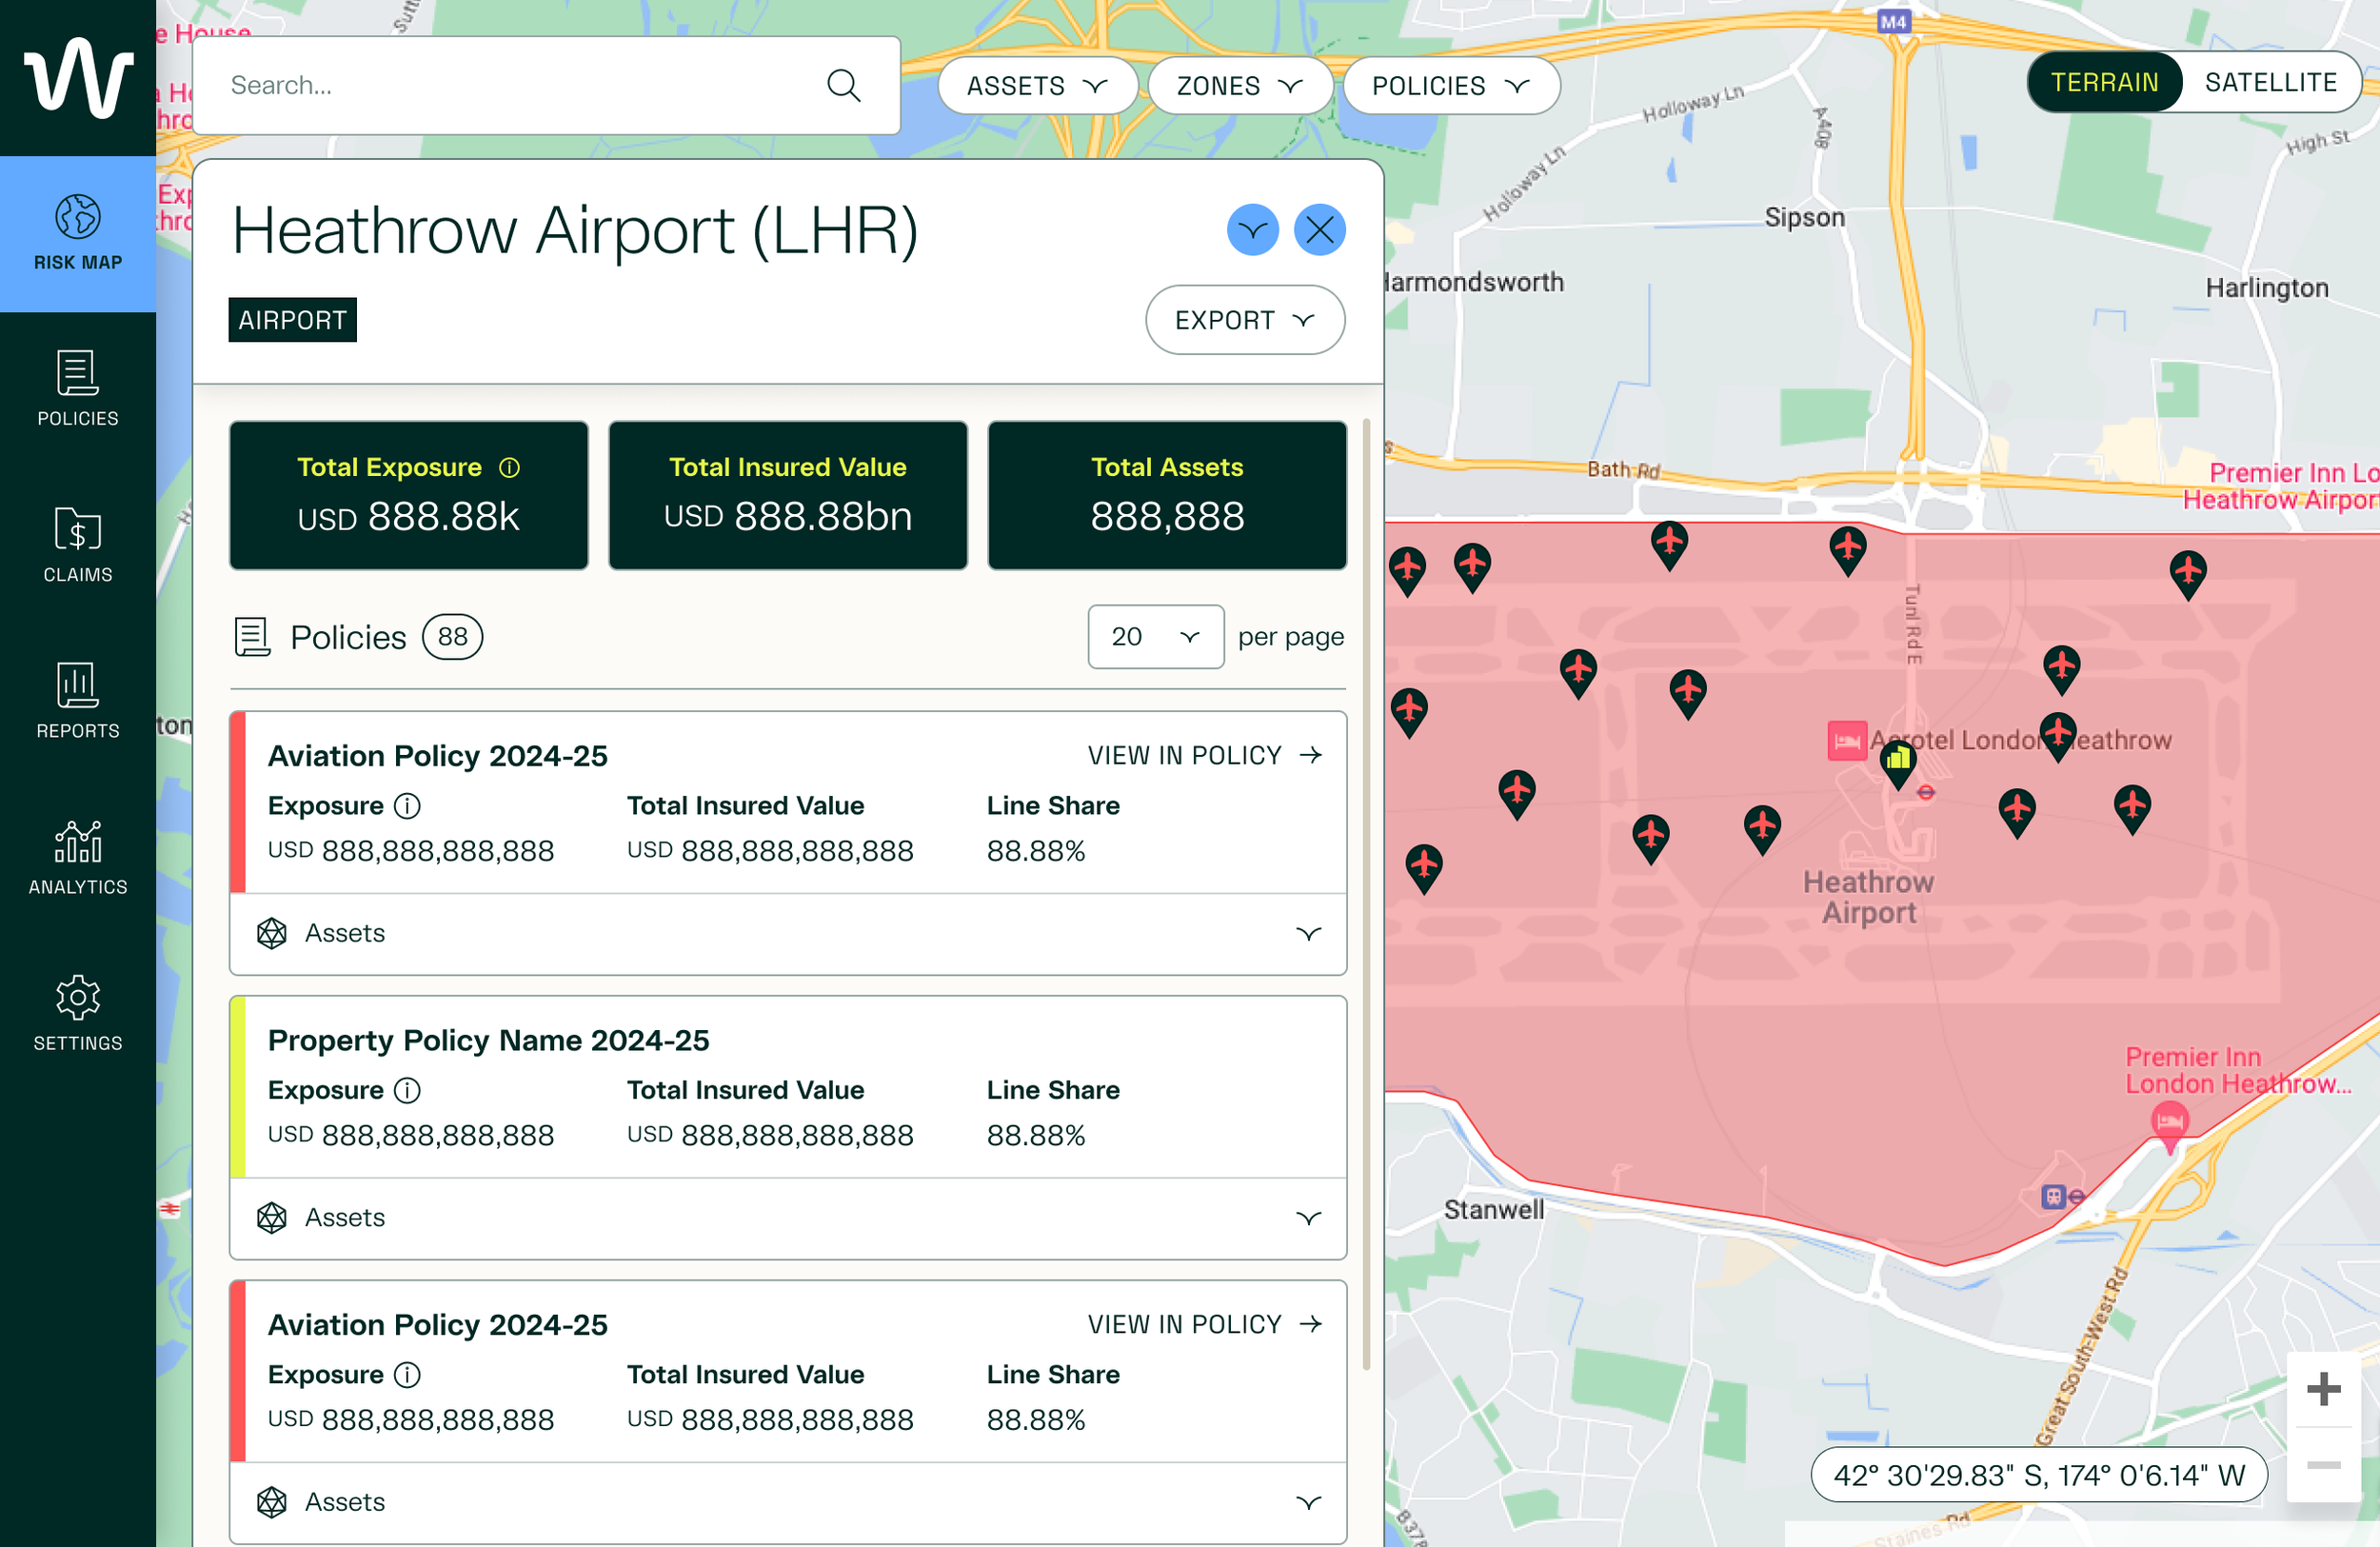Open the Reports section
The height and width of the screenshot is (1547, 2380).
coord(78,701)
